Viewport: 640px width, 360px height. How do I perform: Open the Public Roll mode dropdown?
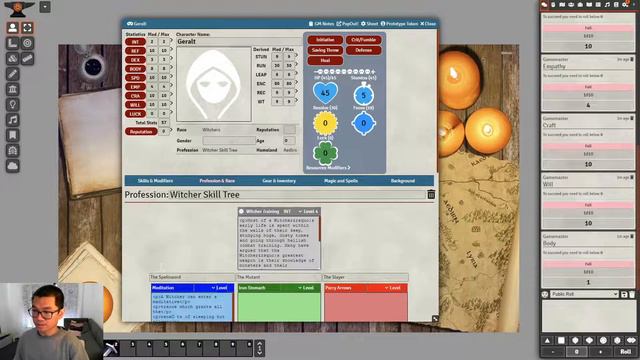click(x=584, y=294)
